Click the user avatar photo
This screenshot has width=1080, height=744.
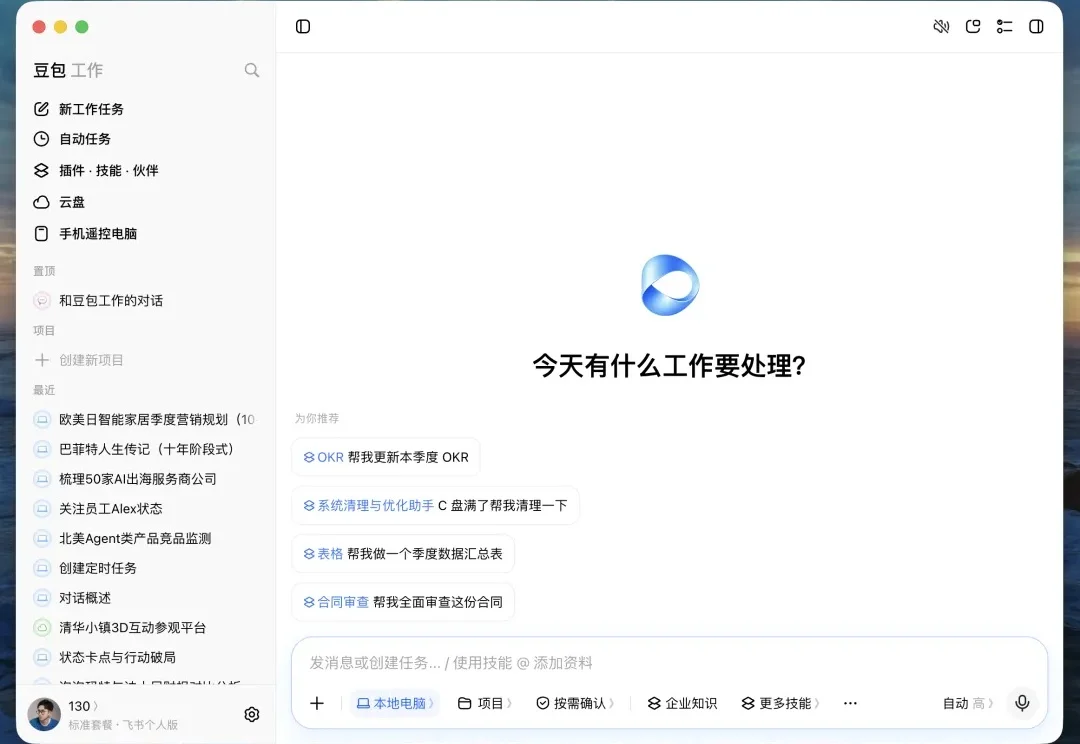tap(44, 714)
